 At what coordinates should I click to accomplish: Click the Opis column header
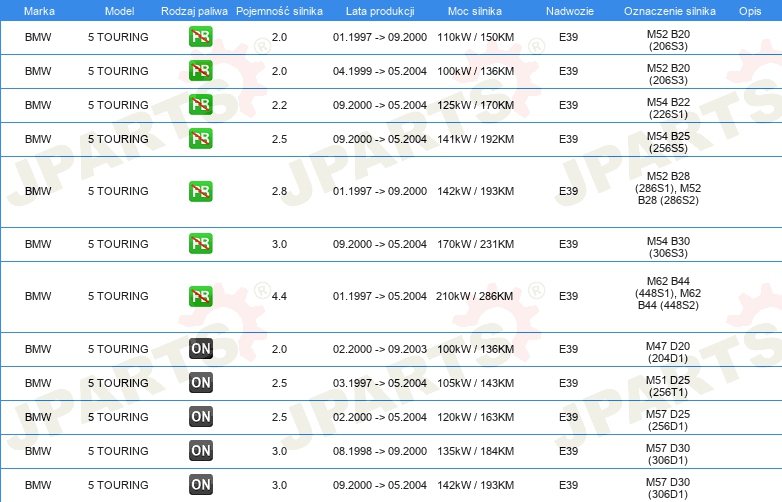click(x=750, y=11)
